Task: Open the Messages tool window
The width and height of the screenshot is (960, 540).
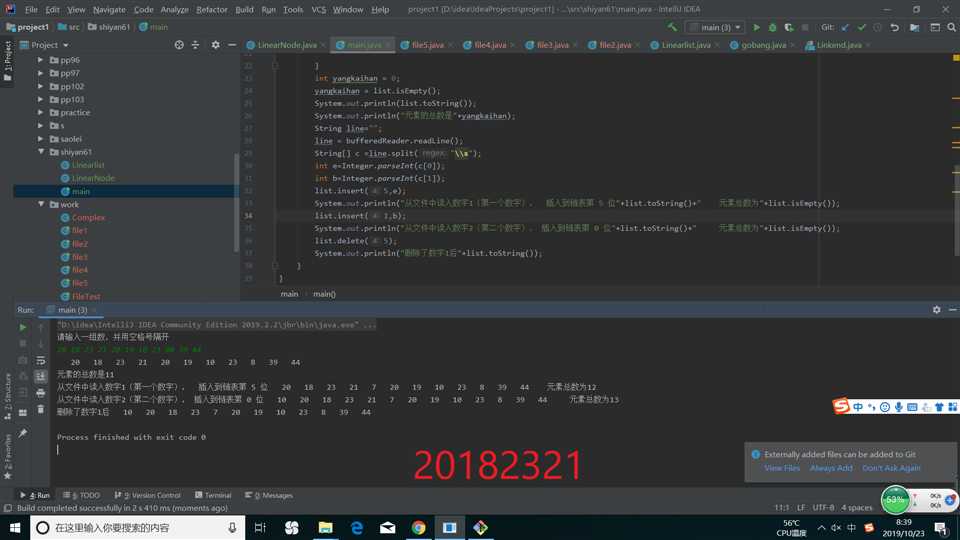Action: pos(269,495)
